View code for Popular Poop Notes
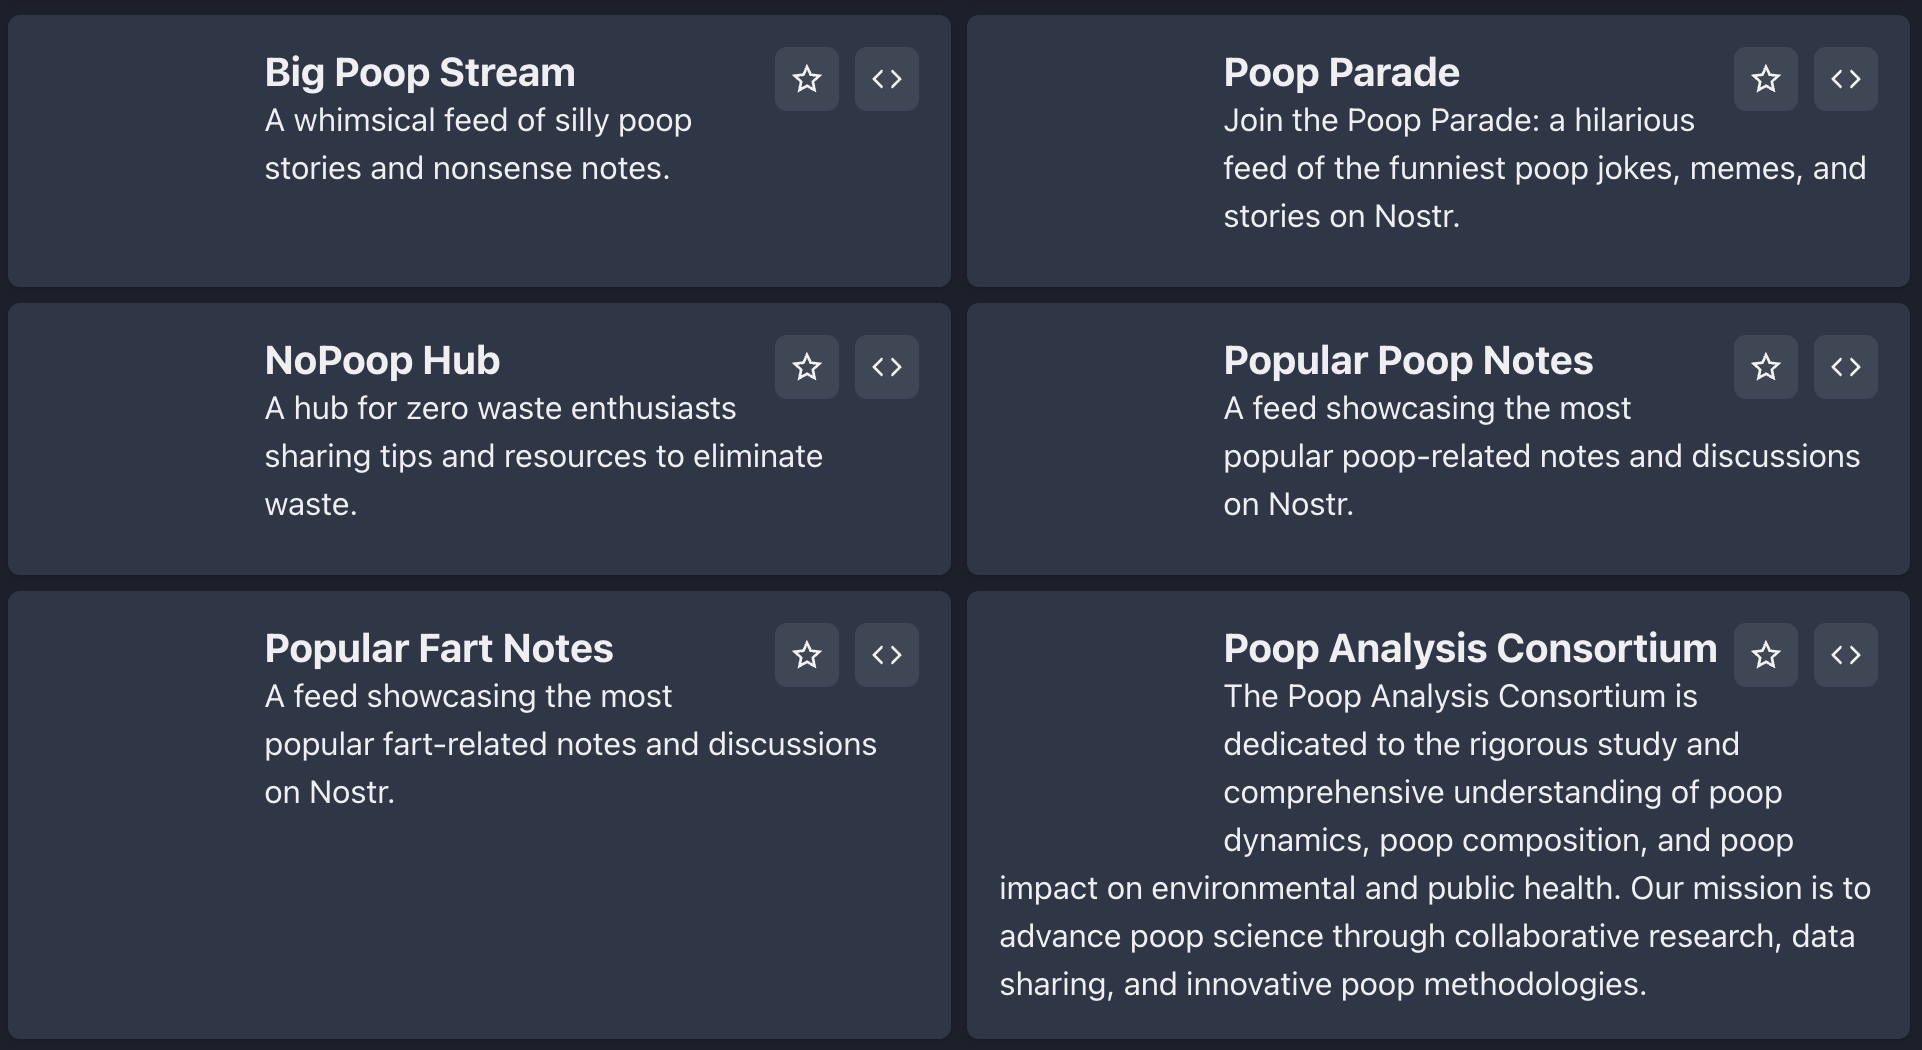 [x=1845, y=367]
